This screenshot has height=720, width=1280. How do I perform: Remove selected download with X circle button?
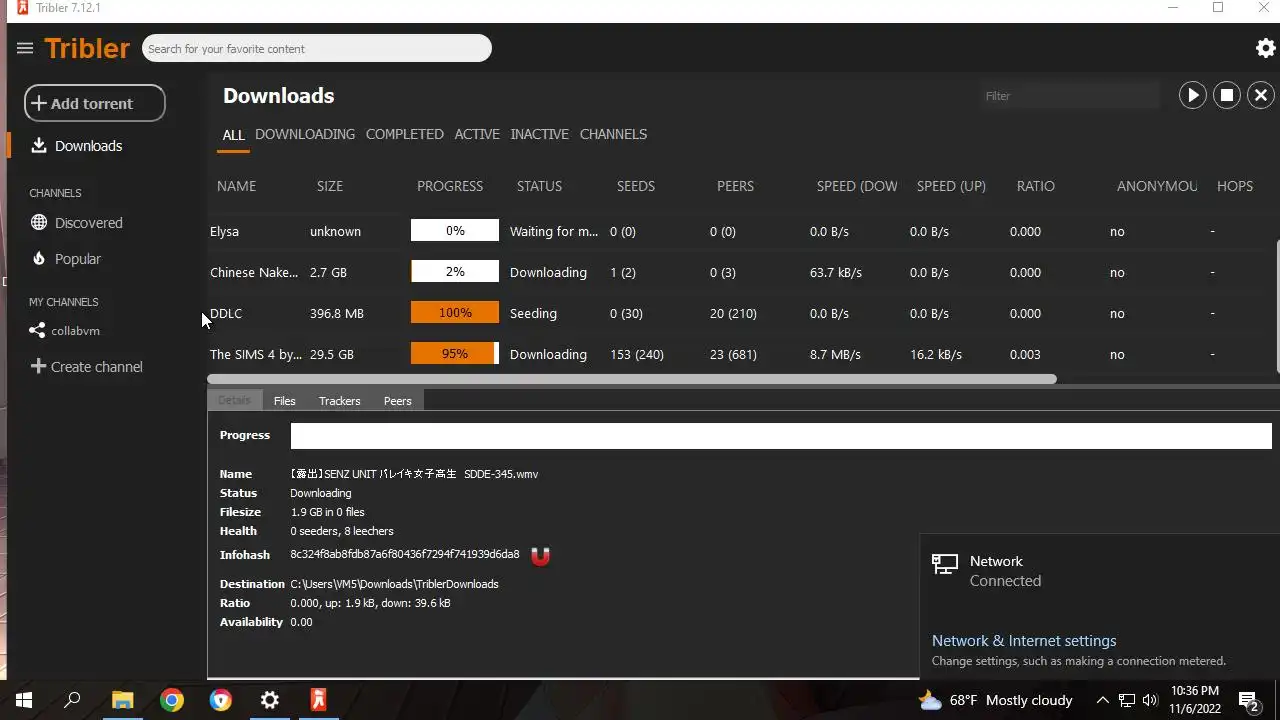[1261, 95]
